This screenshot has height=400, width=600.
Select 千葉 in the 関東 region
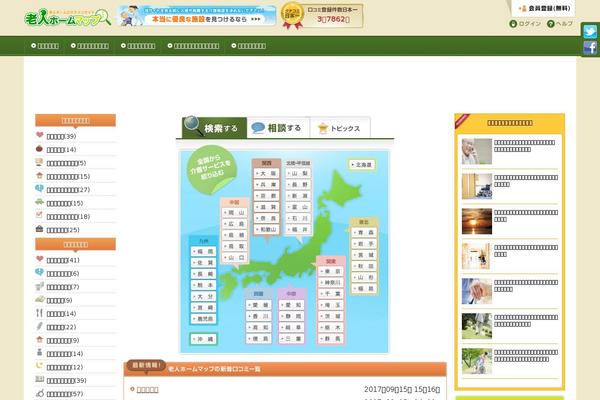click(331, 294)
